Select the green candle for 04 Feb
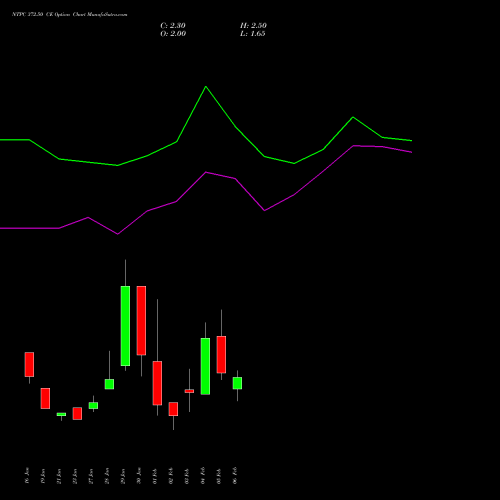The image size is (500, 500). click(205, 366)
